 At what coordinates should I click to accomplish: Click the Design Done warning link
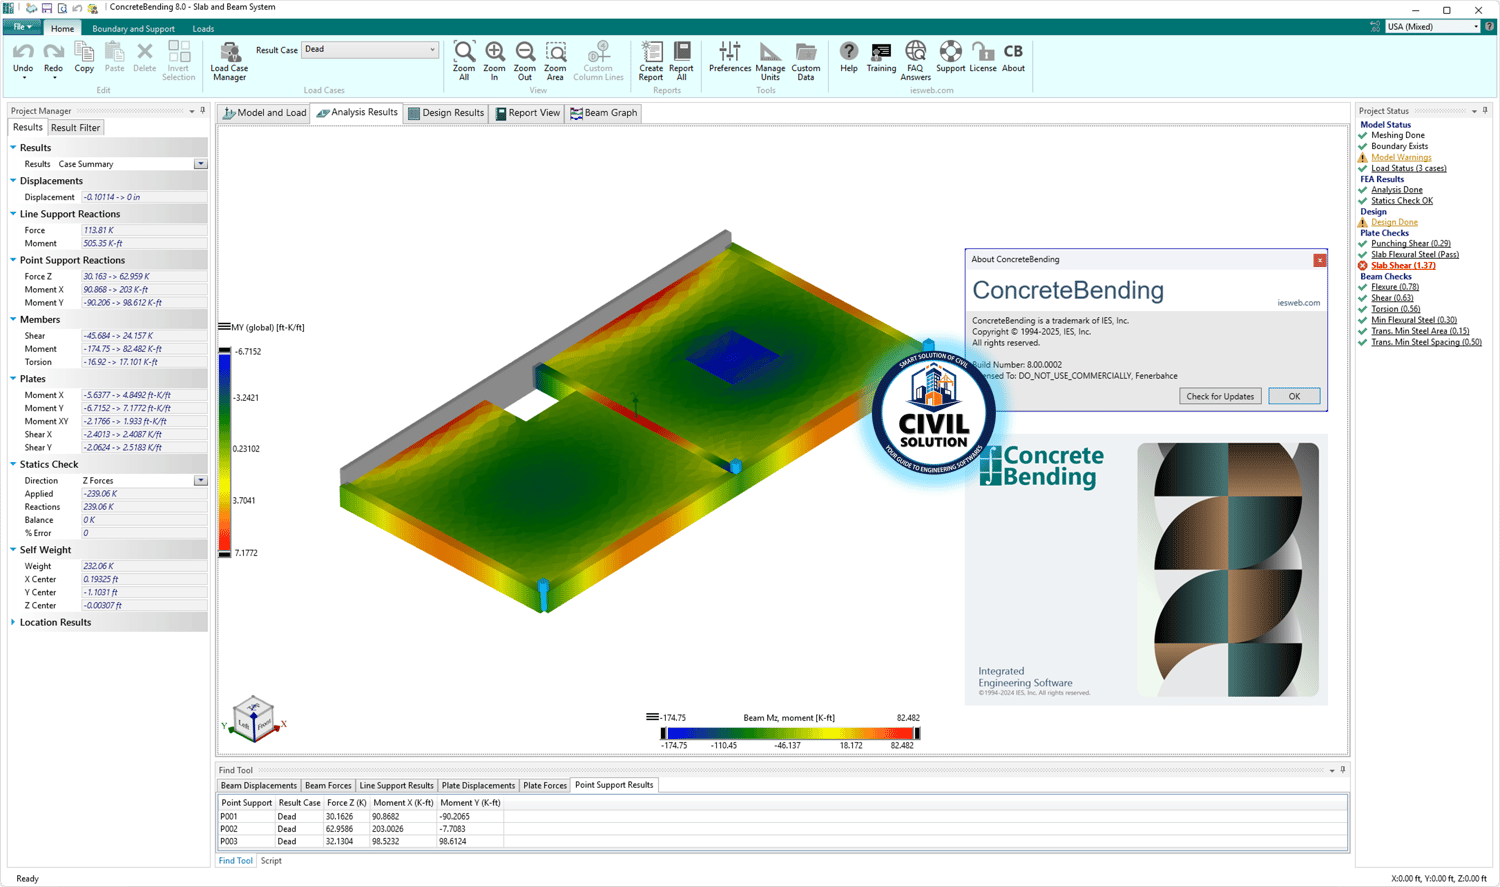click(1394, 223)
